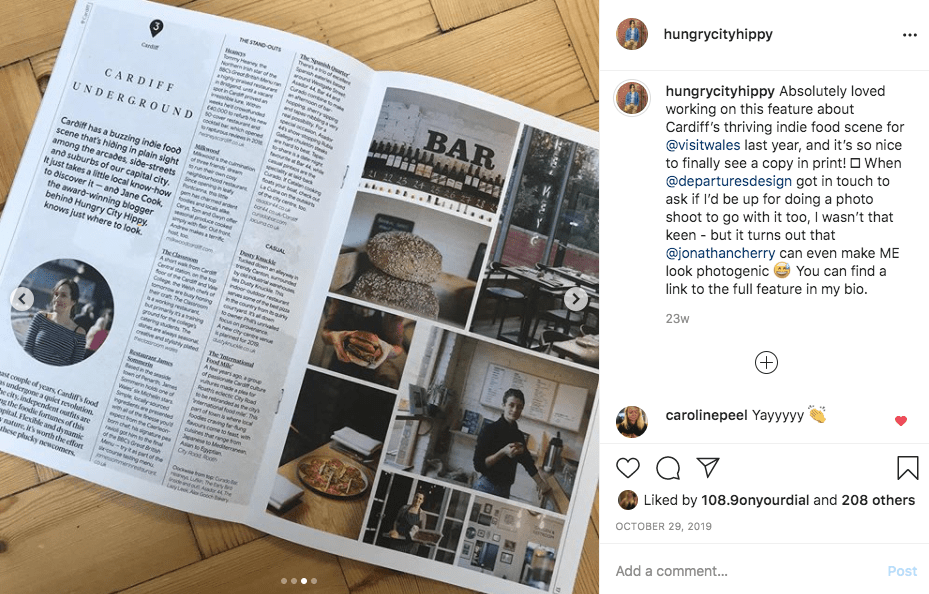Open 108.9onyourdial liker profile
This screenshot has width=929, height=594.
tap(755, 500)
